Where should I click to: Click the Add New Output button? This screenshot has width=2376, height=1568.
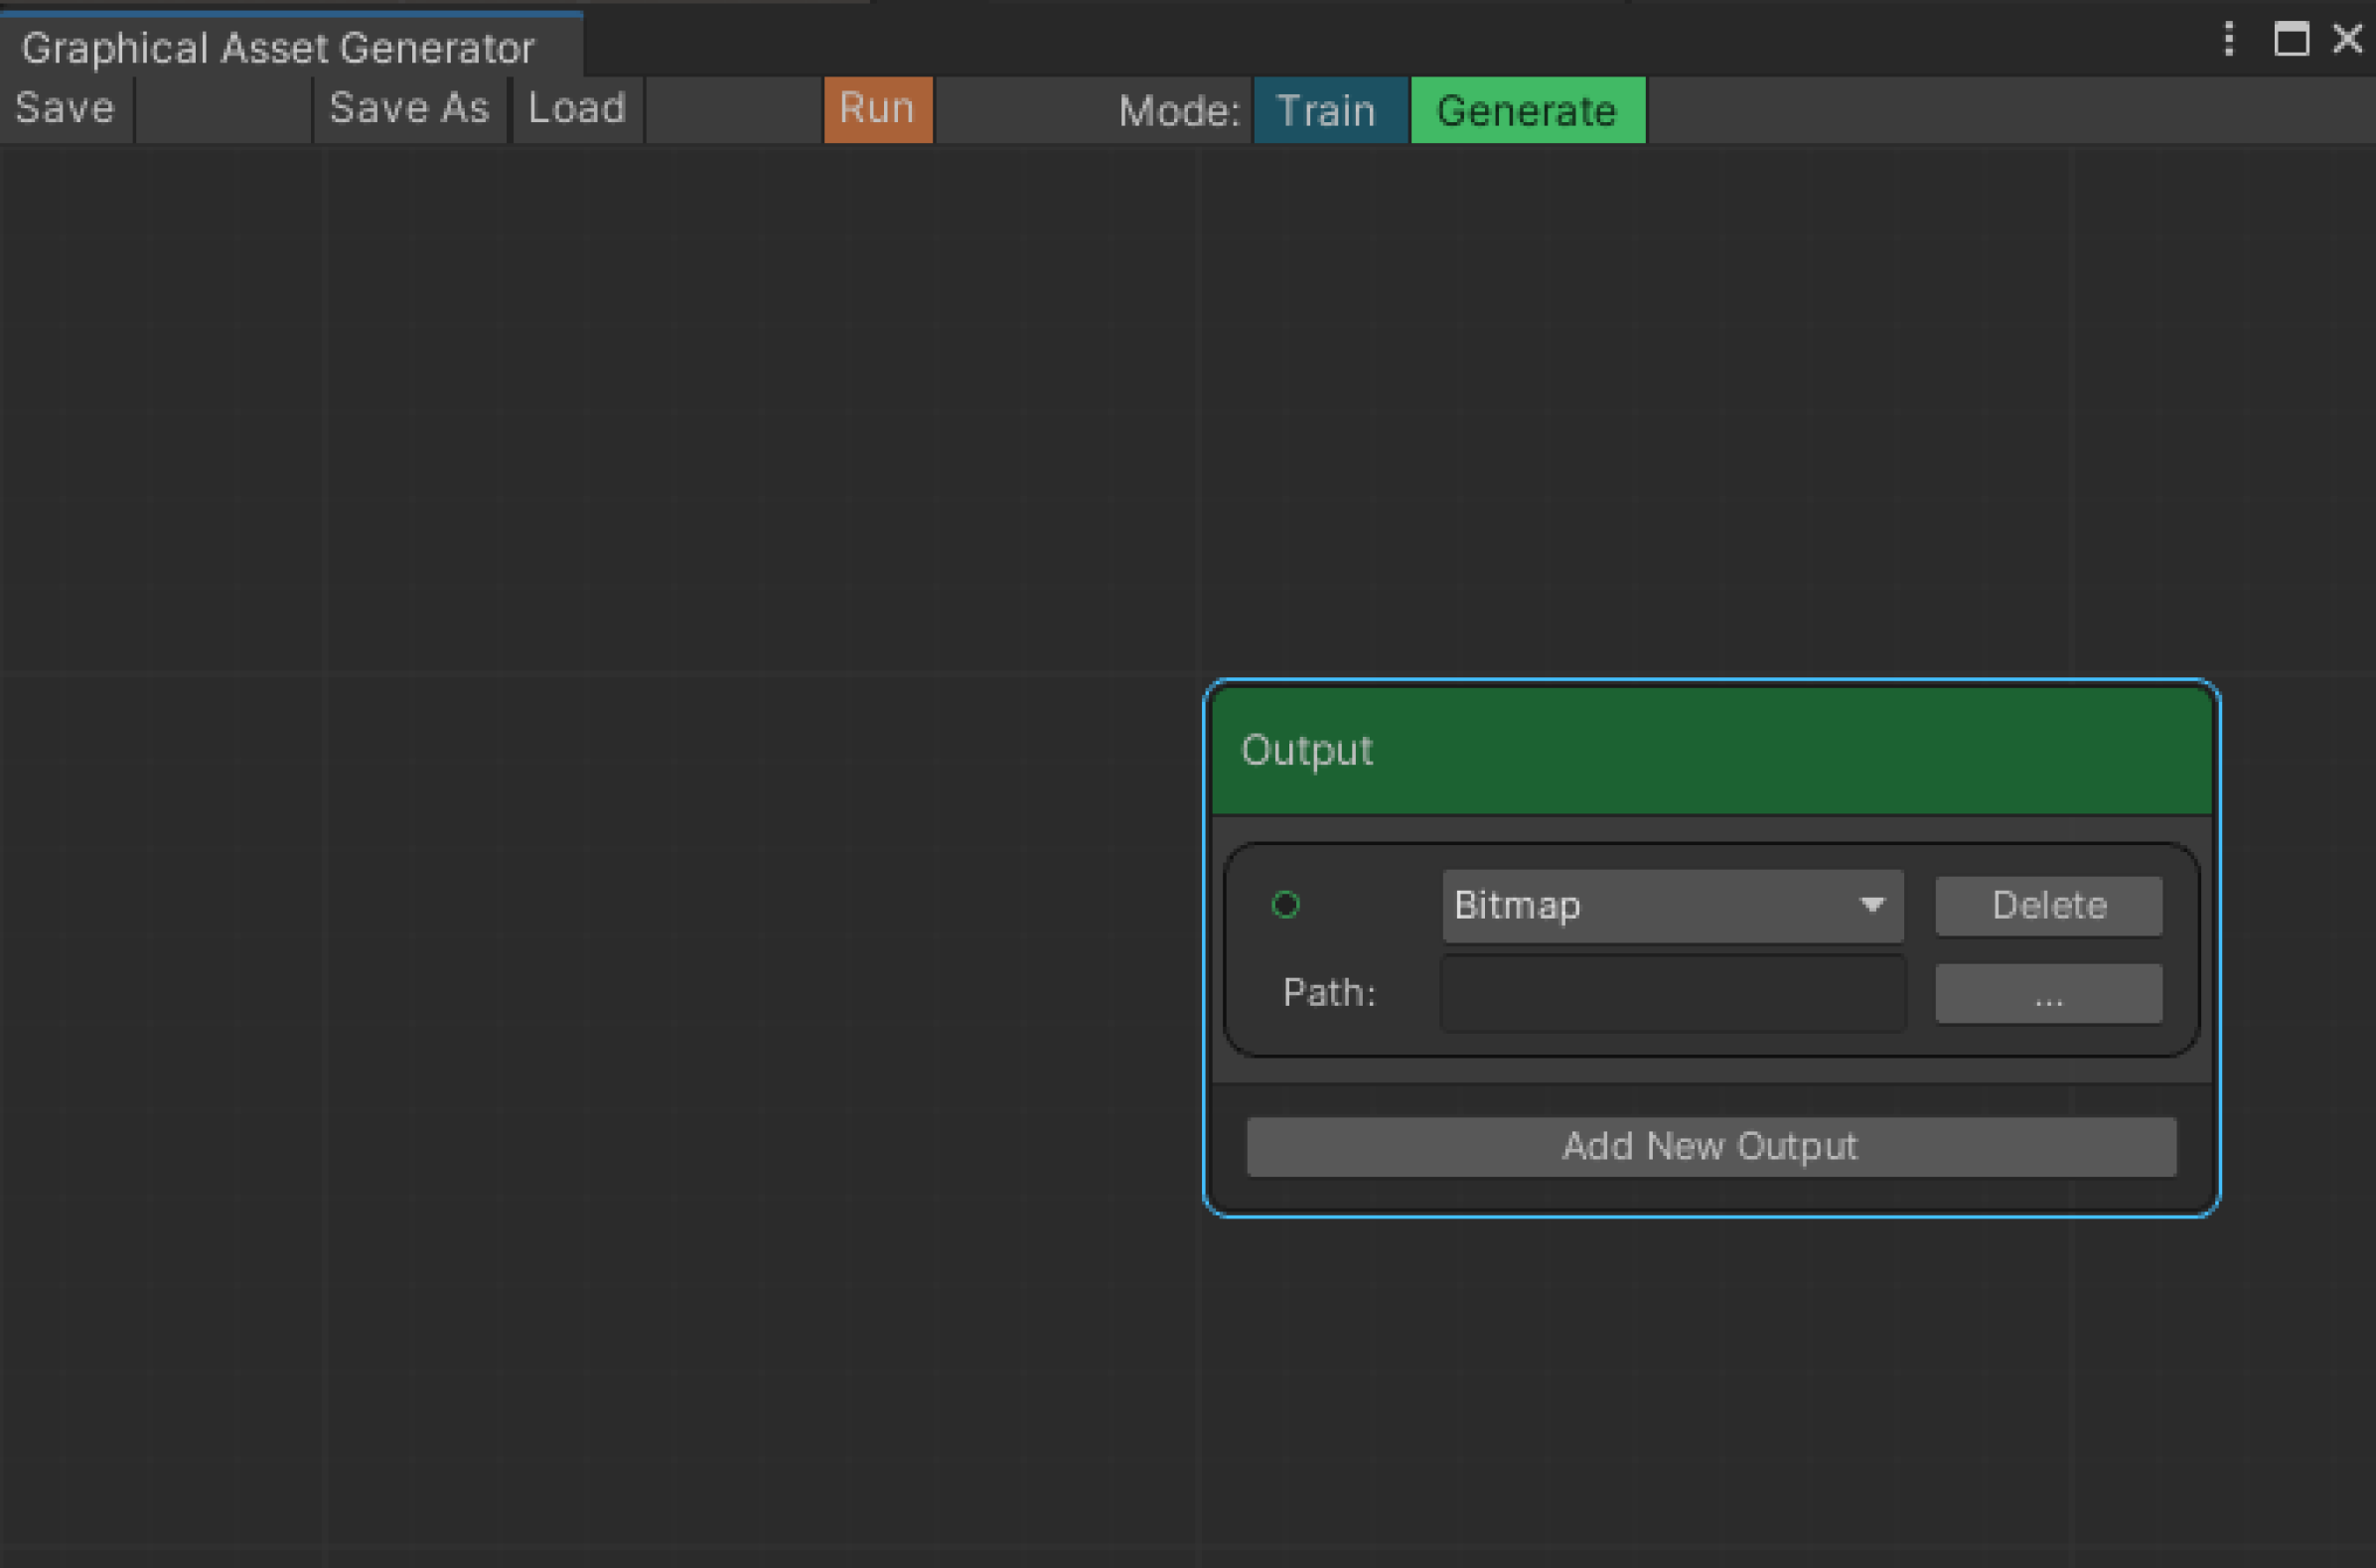pyautogui.click(x=1710, y=1146)
